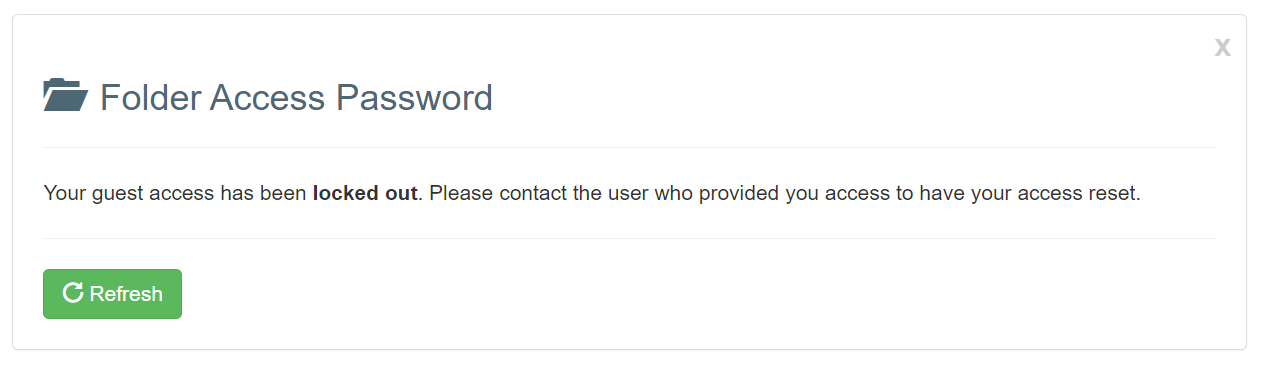Screen dimensions: 1270x367
Task: Click the divider line below the heading
Action: (x=630, y=147)
